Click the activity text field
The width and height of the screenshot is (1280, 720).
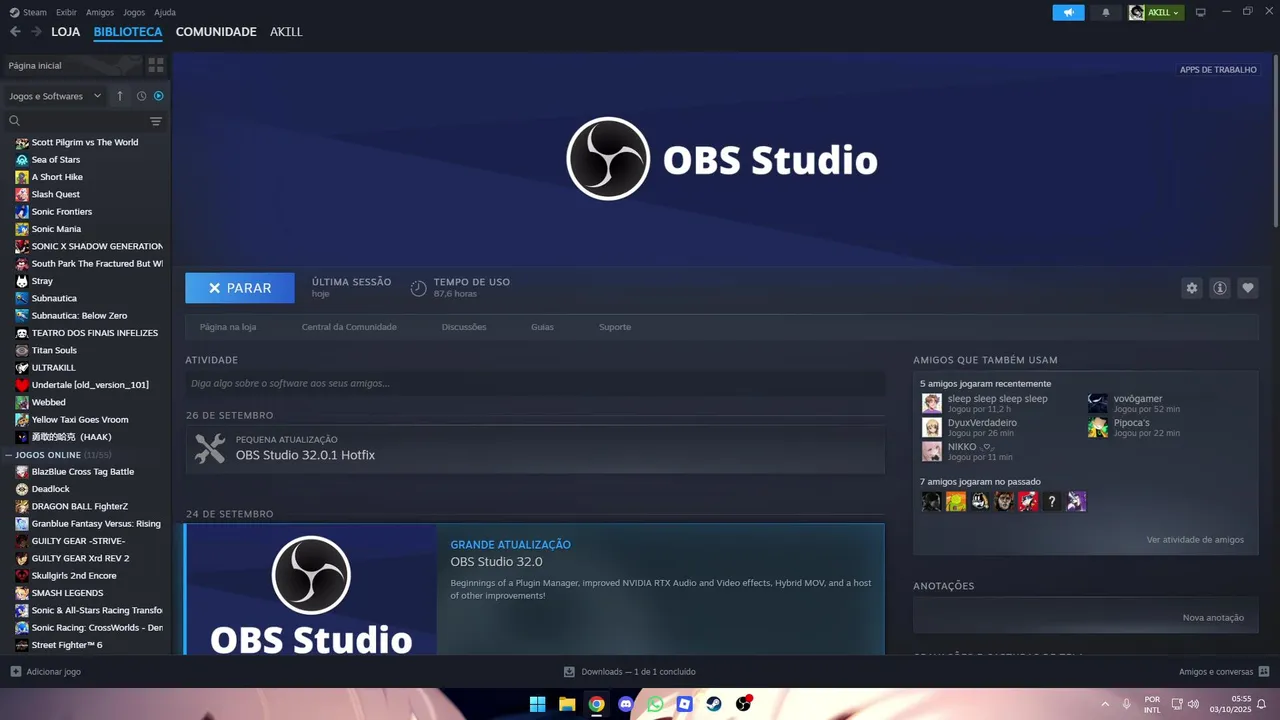tap(535, 383)
